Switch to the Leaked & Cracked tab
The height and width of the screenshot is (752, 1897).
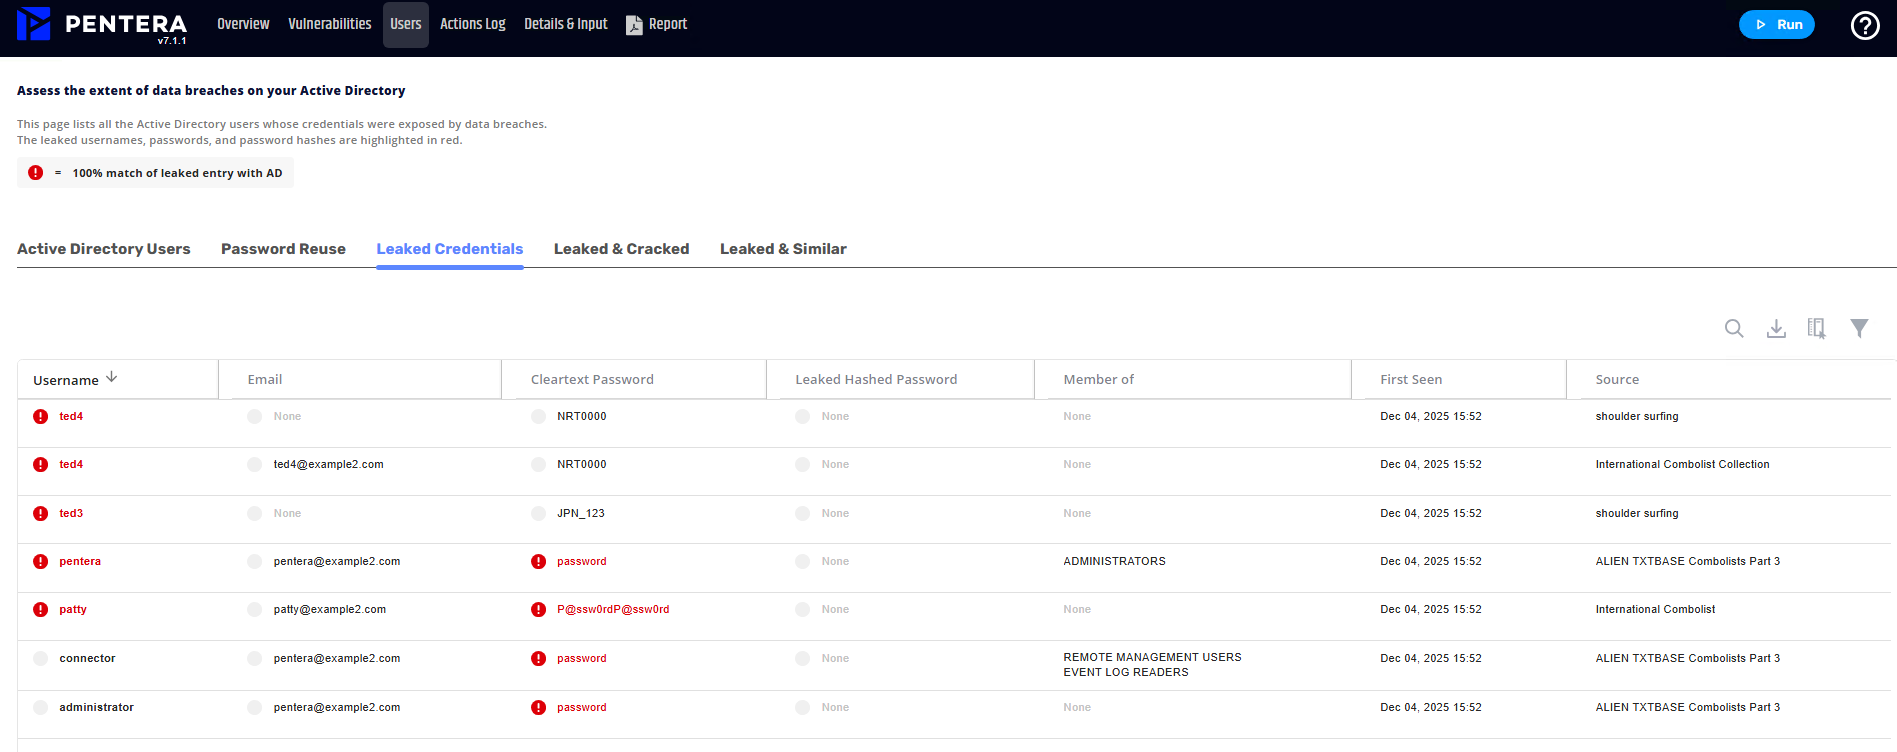[x=621, y=249]
